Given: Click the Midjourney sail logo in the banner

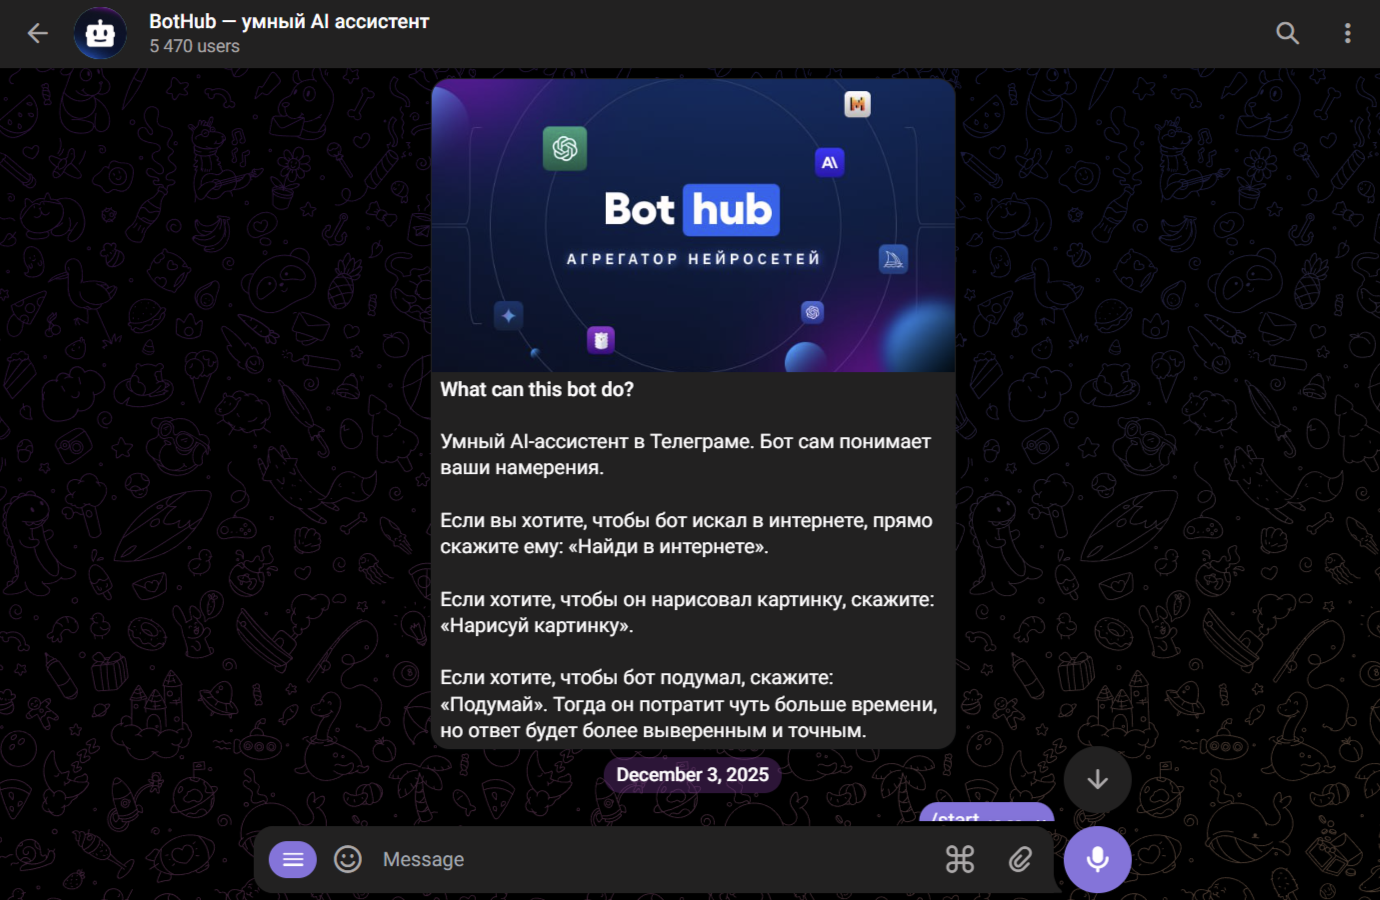Looking at the screenshot, I should [x=892, y=258].
